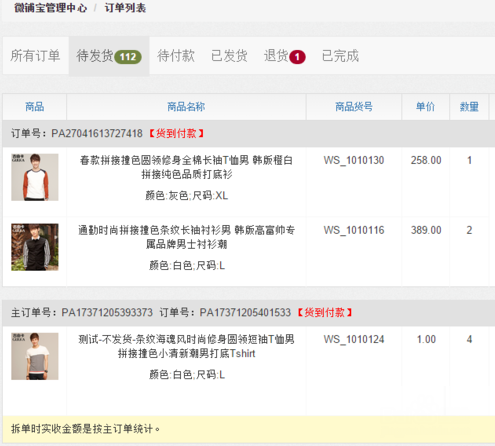Click the unit price 1.00
The width and height of the screenshot is (495, 446).
(x=426, y=340)
